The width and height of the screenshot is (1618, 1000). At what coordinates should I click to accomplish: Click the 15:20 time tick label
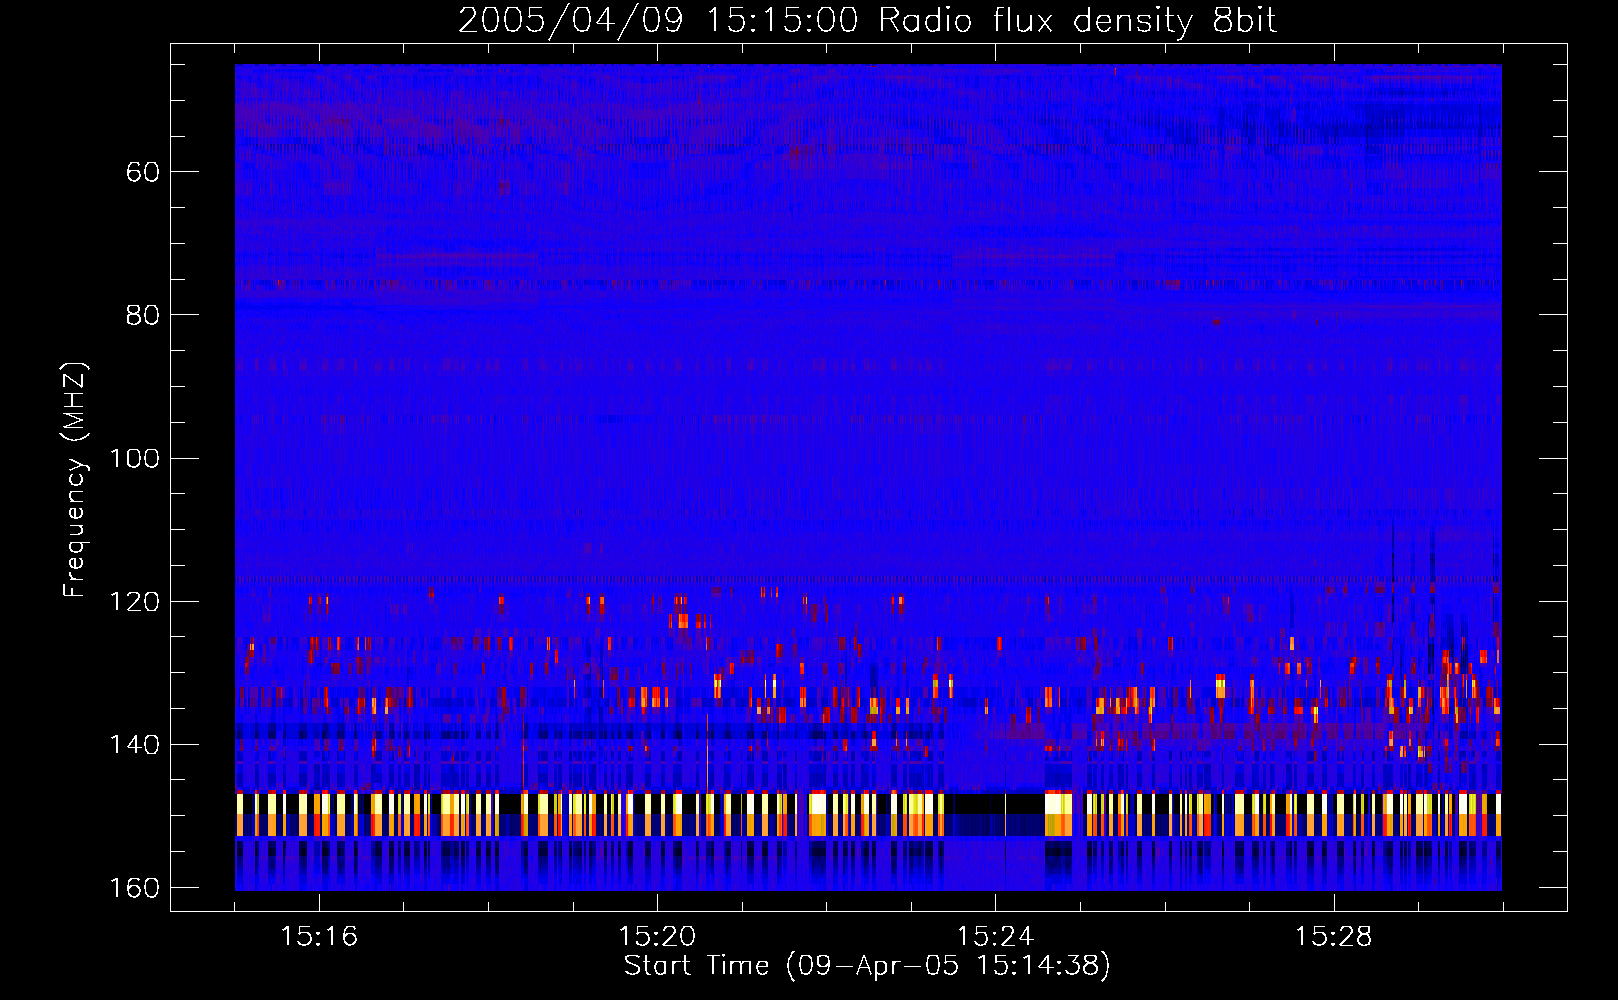(657, 937)
